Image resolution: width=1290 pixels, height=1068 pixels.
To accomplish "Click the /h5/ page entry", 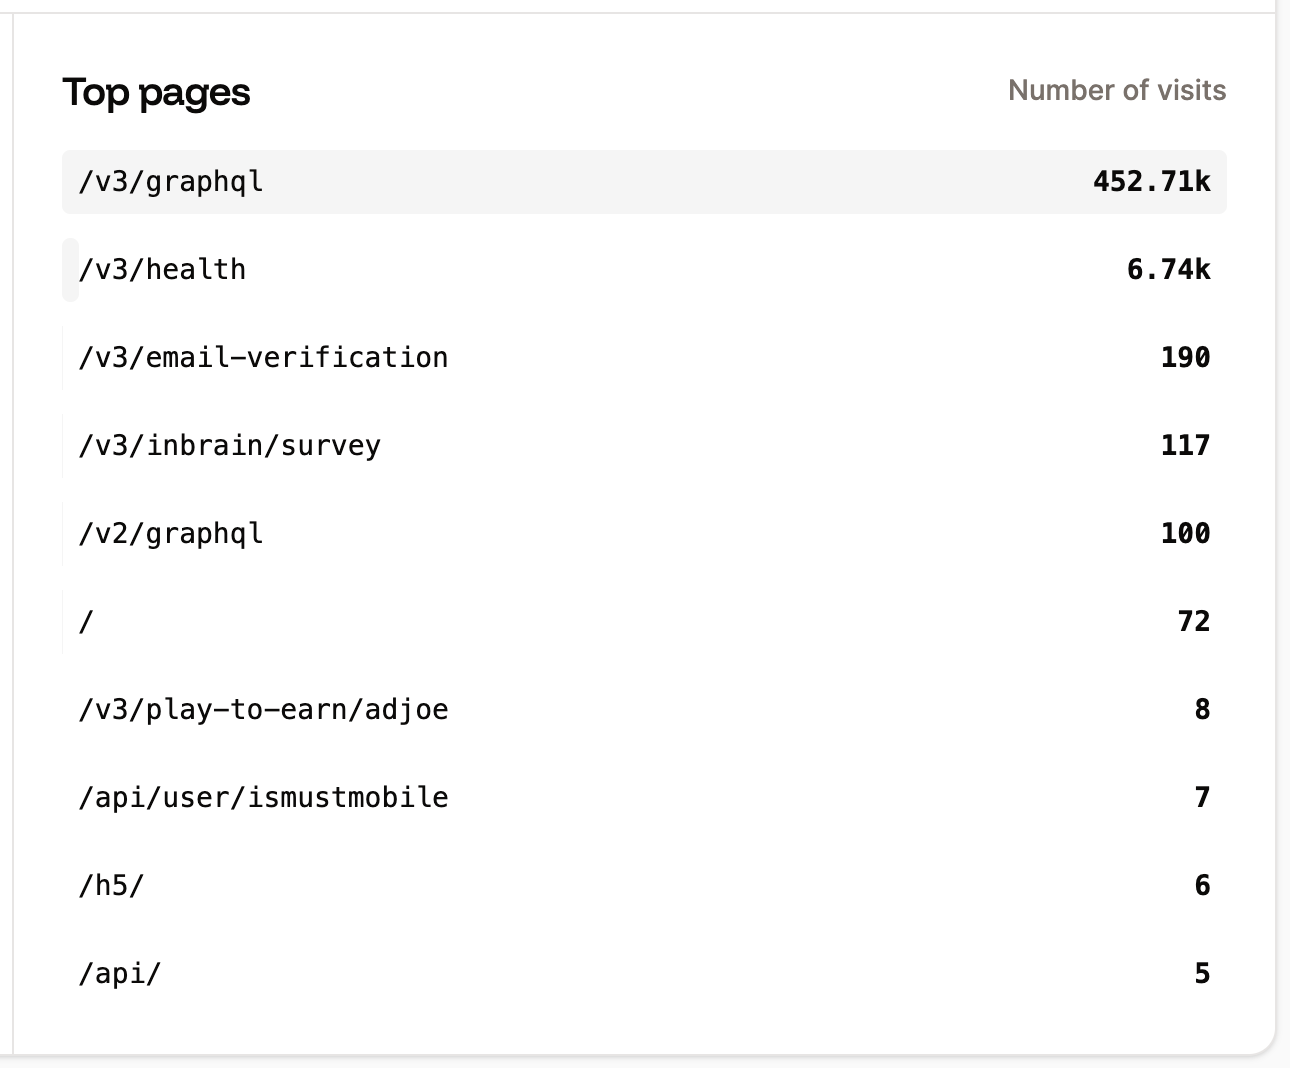I will 110,885.
